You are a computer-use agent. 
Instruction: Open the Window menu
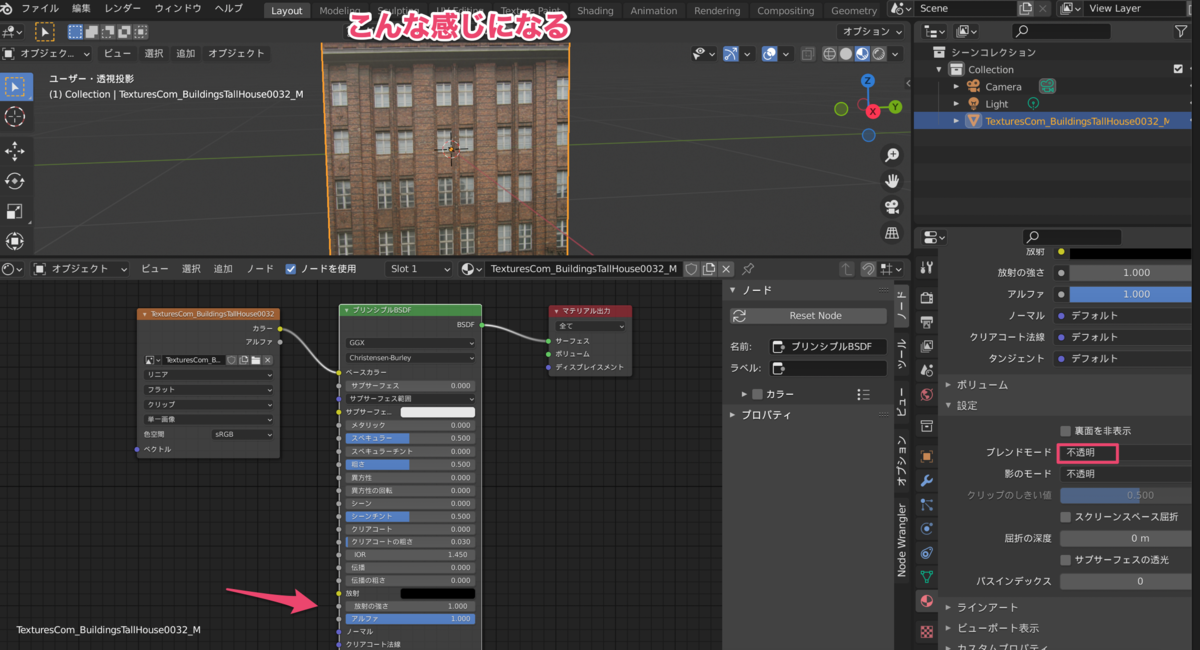pos(177,8)
